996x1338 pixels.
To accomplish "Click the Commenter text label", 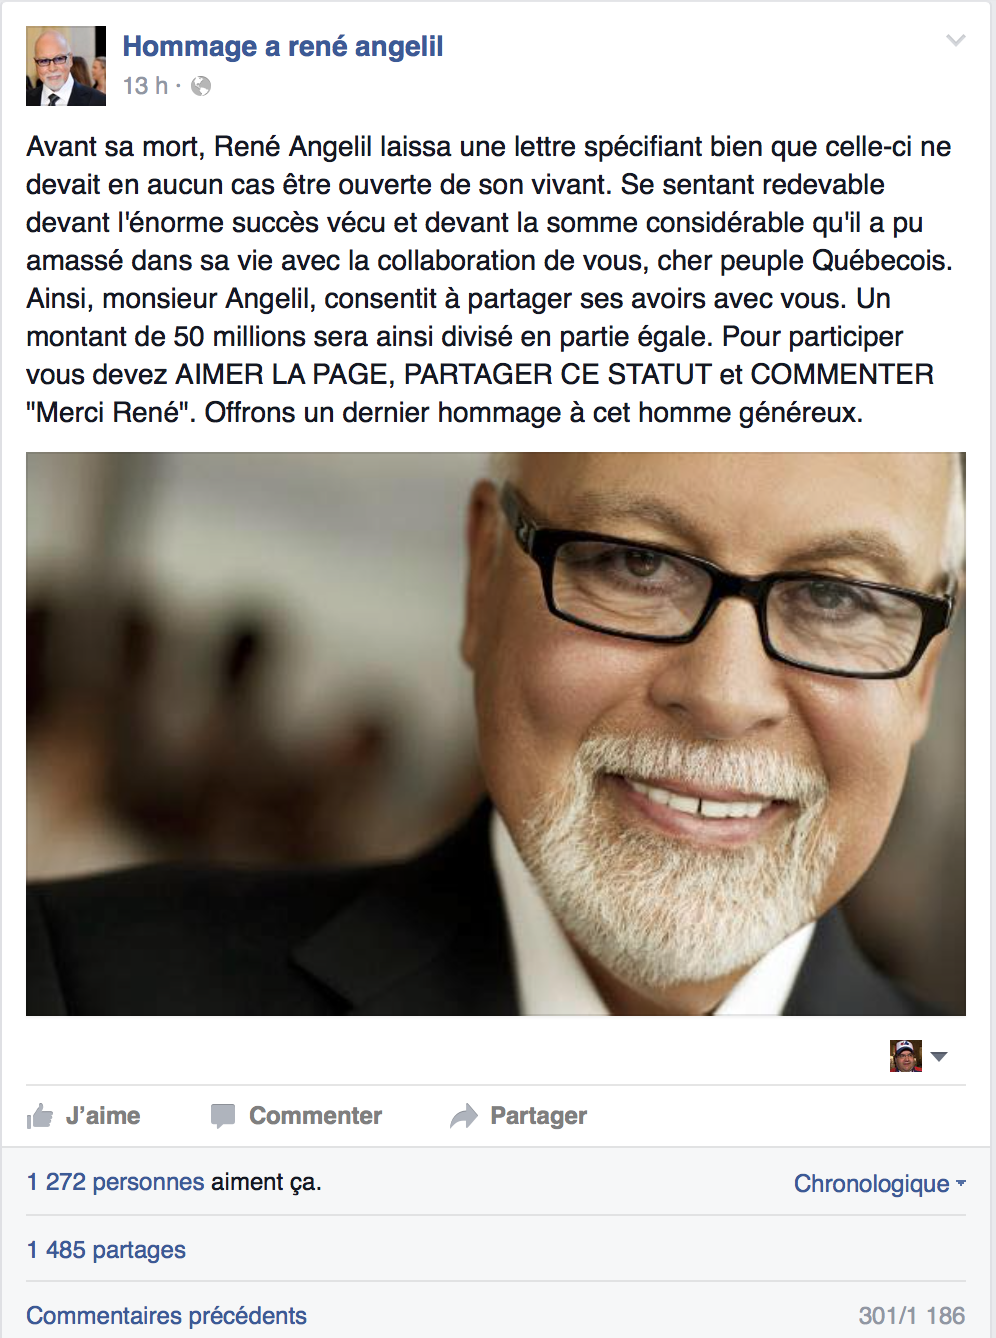I will [316, 1116].
